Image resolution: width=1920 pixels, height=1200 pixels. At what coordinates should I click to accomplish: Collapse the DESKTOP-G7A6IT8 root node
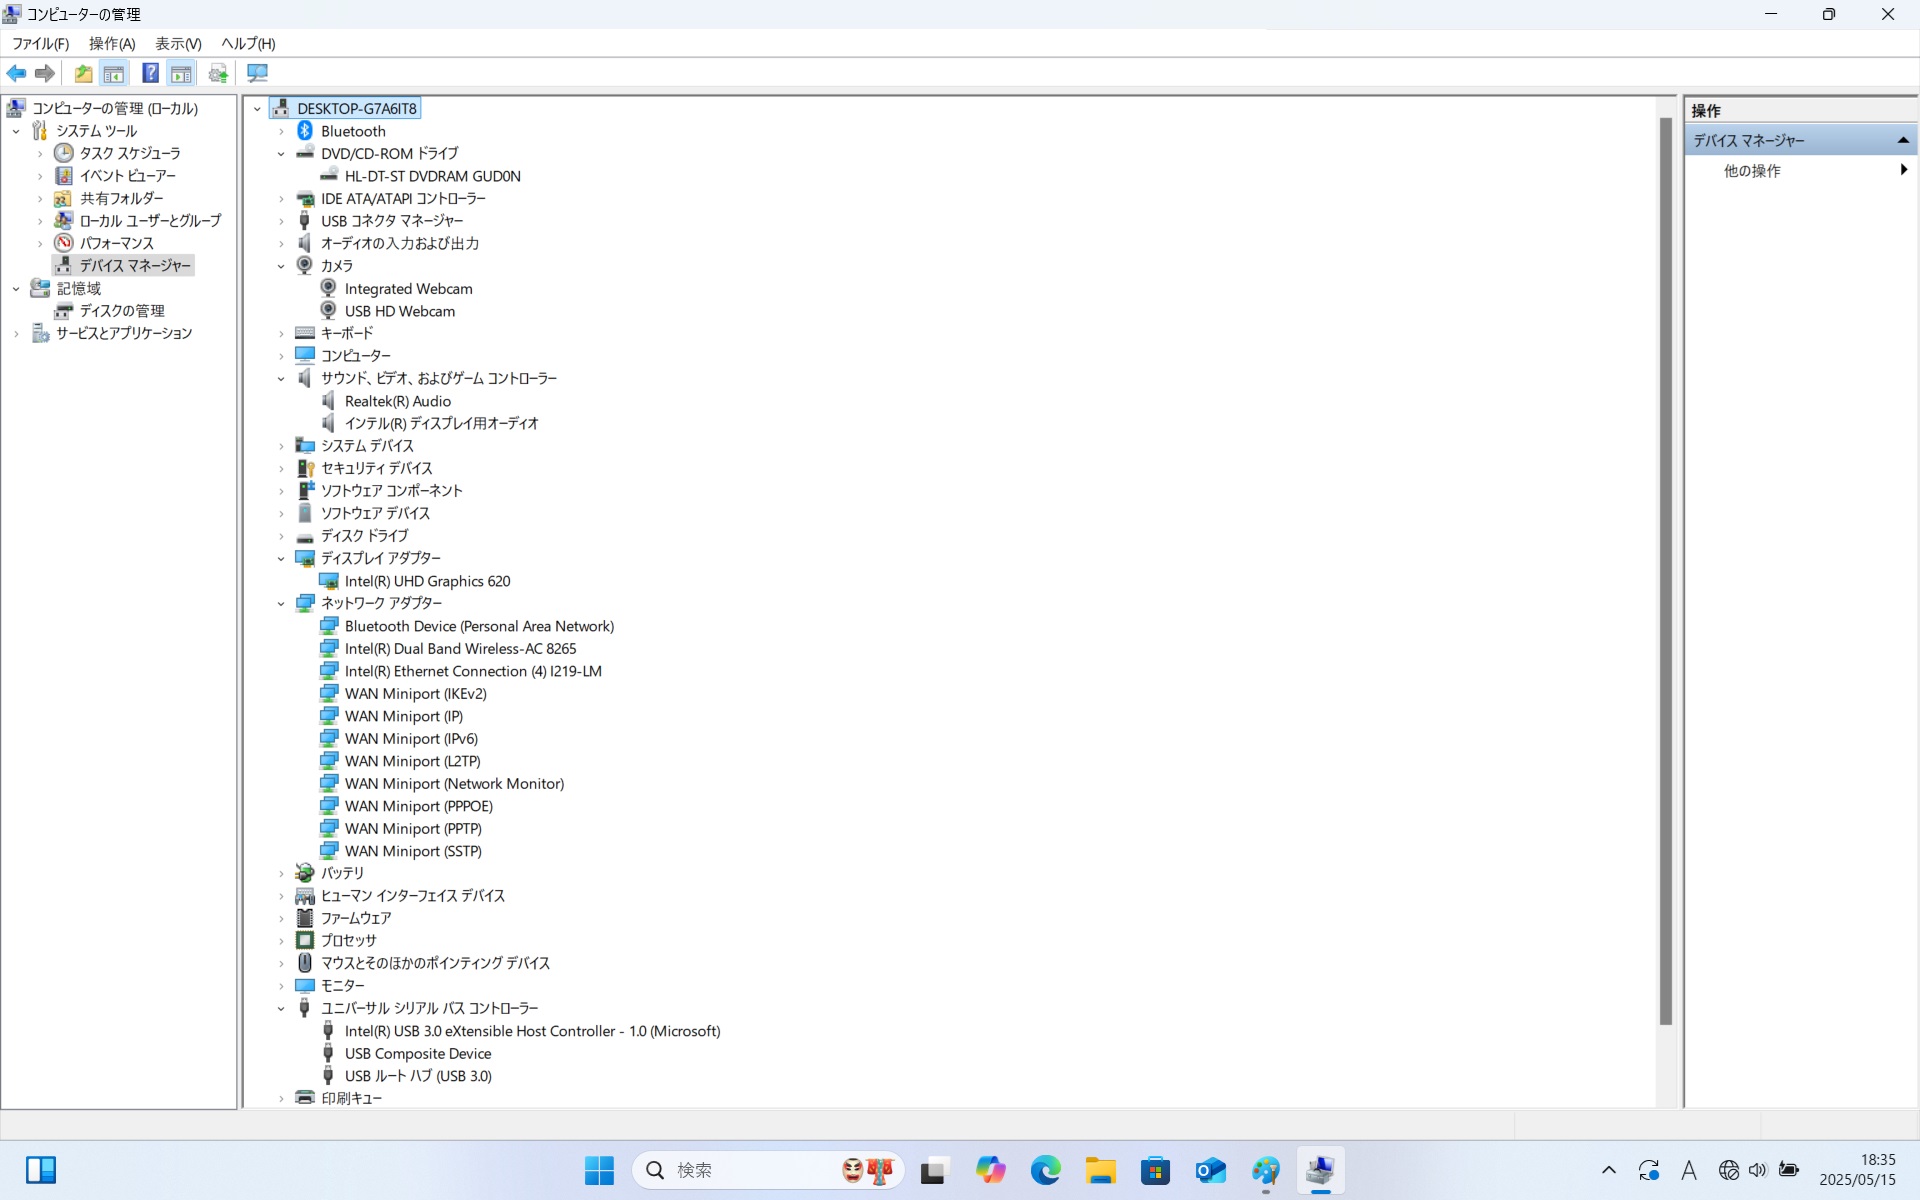point(257,108)
